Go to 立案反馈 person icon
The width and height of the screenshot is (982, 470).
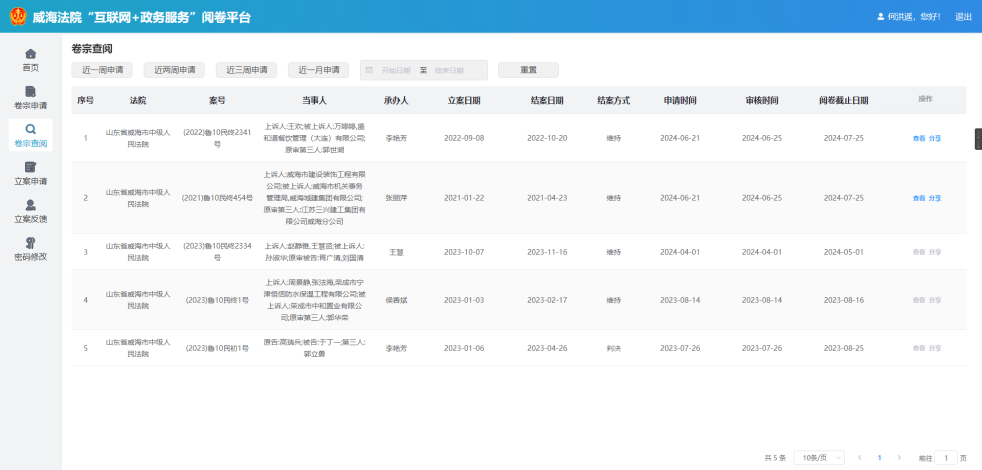(30, 205)
